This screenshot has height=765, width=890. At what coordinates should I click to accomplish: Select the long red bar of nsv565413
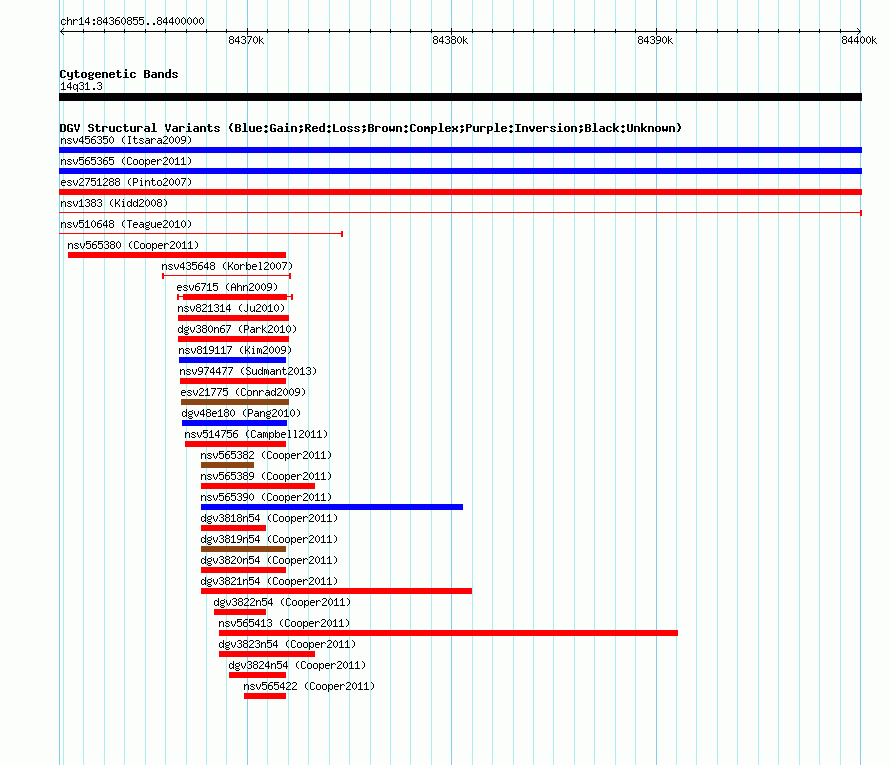click(x=448, y=633)
